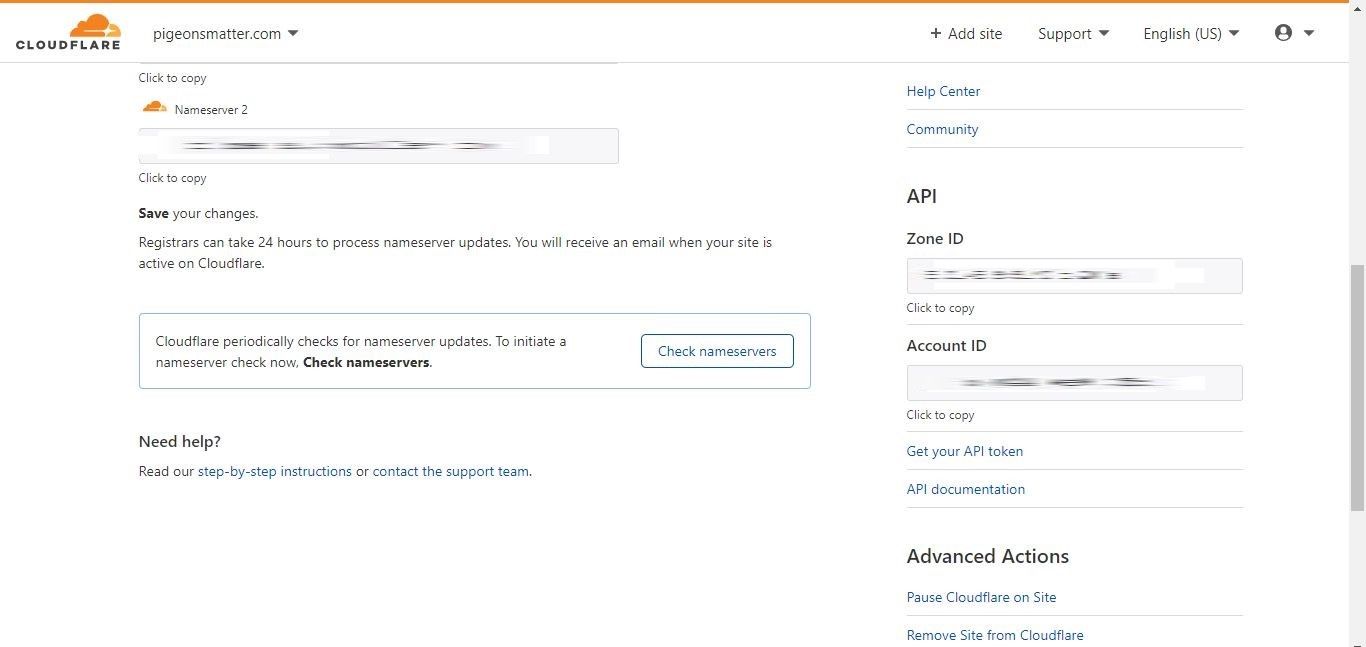Image resolution: width=1366 pixels, height=647 pixels.
Task: Click Get your API token
Action: pos(964,451)
